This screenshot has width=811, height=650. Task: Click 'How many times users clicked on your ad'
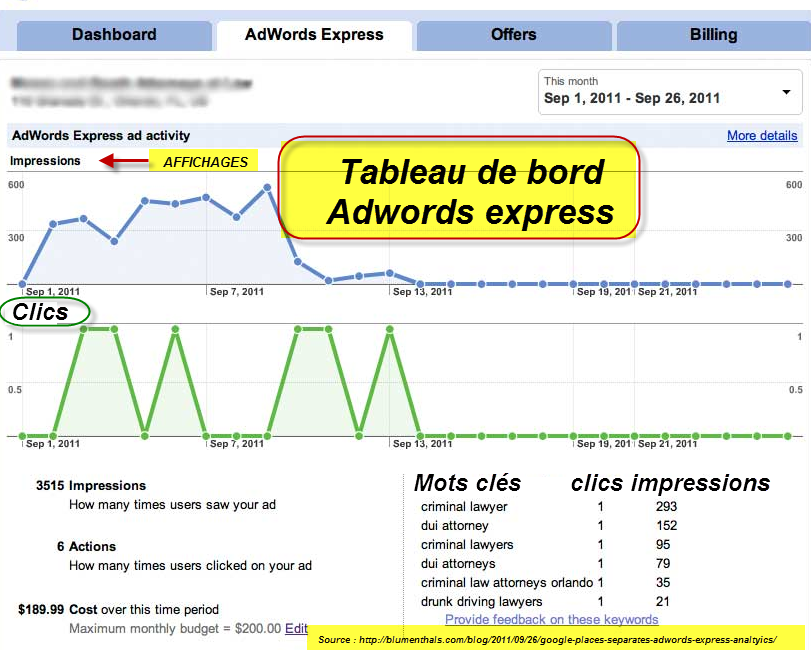click(x=190, y=566)
